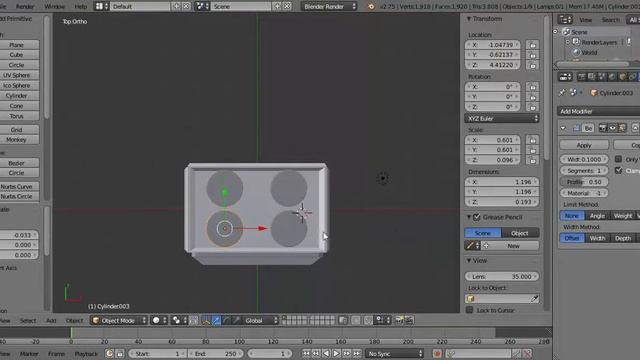This screenshot has width=640, height=360.
Task: Open the Render properties tab icon
Action: (582, 77)
